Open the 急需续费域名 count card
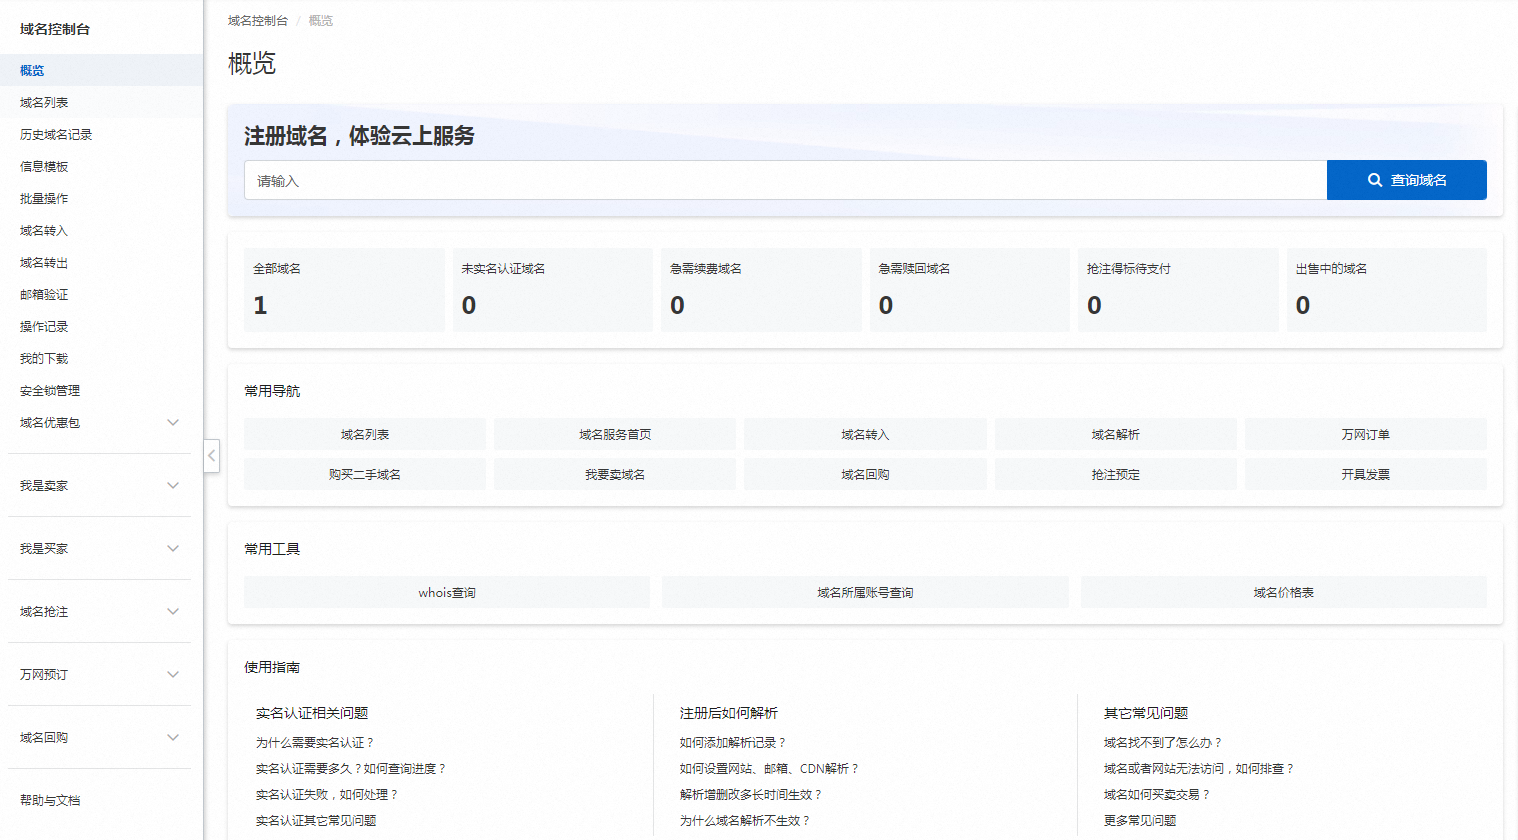This screenshot has height=840, width=1518. click(761, 290)
